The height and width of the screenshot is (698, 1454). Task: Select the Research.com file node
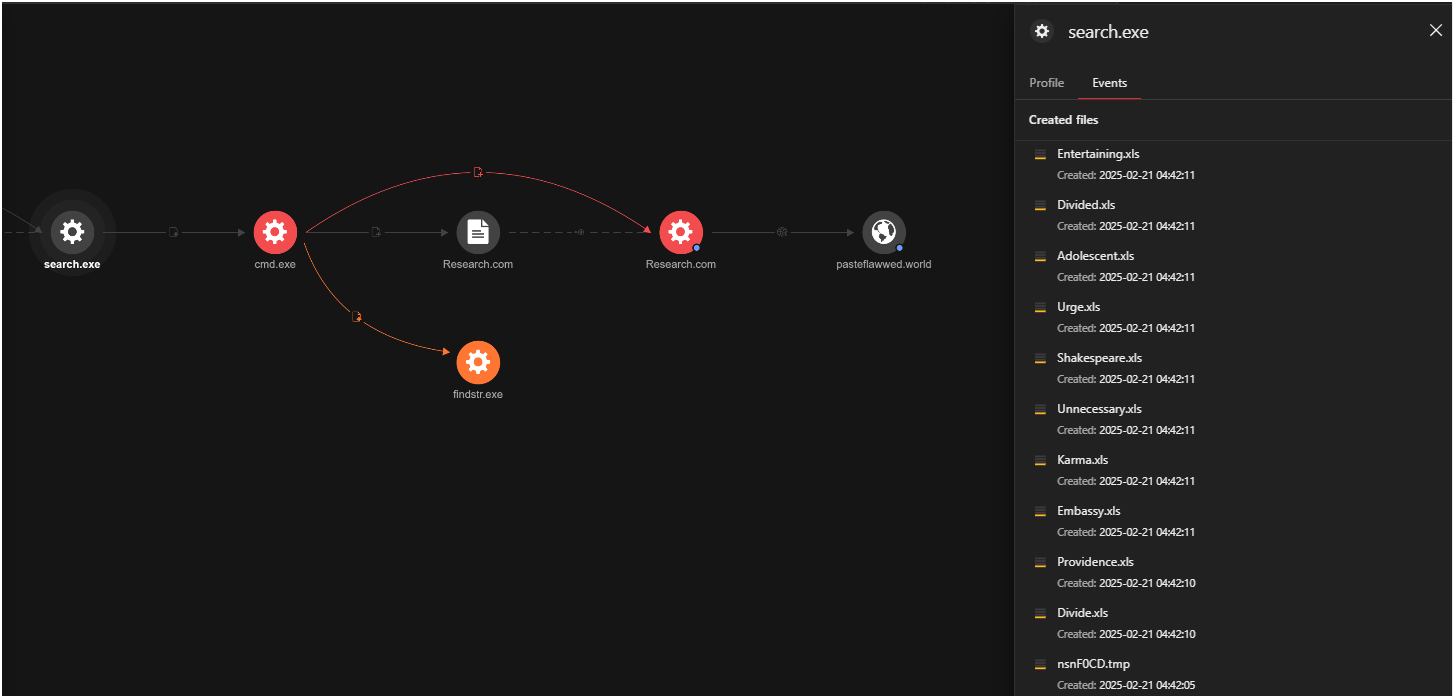(478, 232)
